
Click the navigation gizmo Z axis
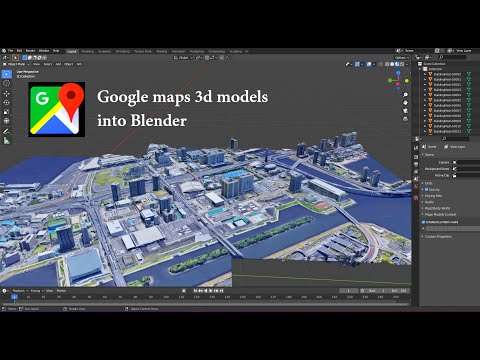tap(398, 73)
